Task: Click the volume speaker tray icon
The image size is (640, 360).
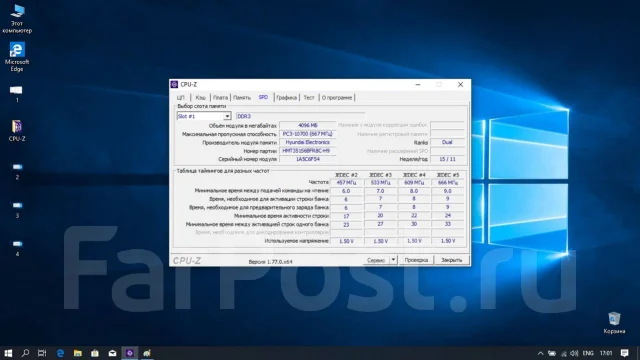Action: point(574,353)
